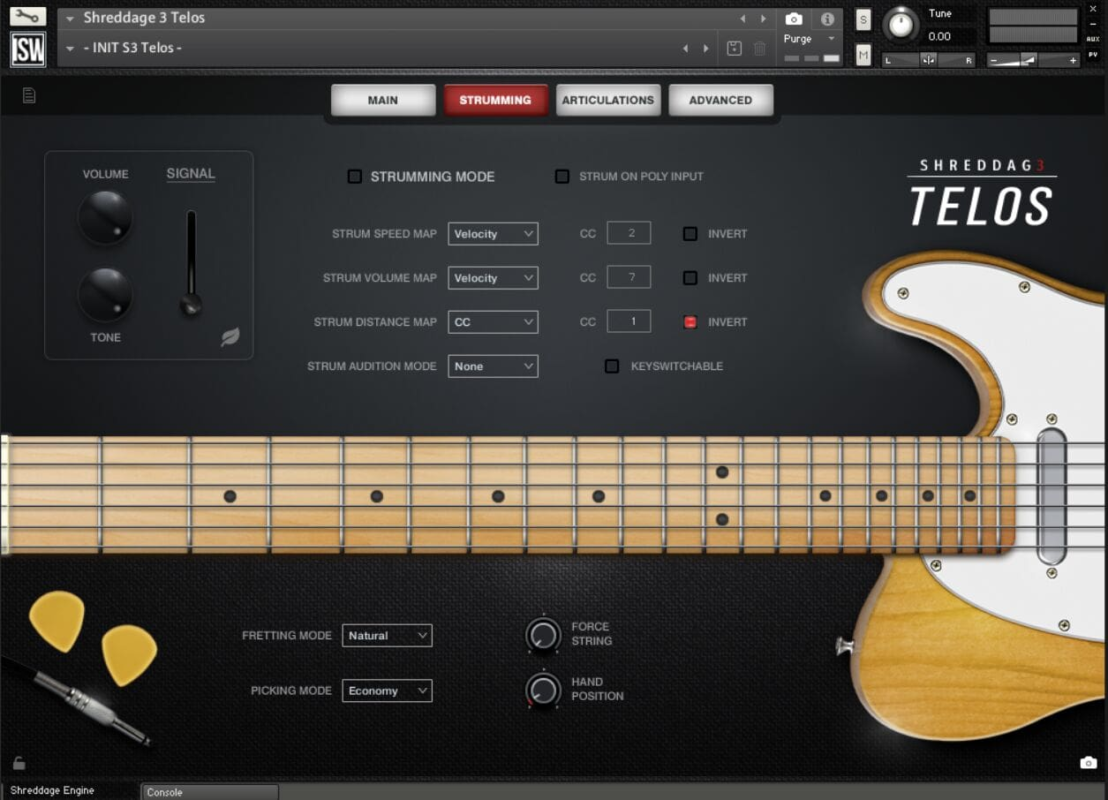The width and height of the screenshot is (1108, 800).
Task: Open the Picking Mode dropdown
Action: pos(387,691)
